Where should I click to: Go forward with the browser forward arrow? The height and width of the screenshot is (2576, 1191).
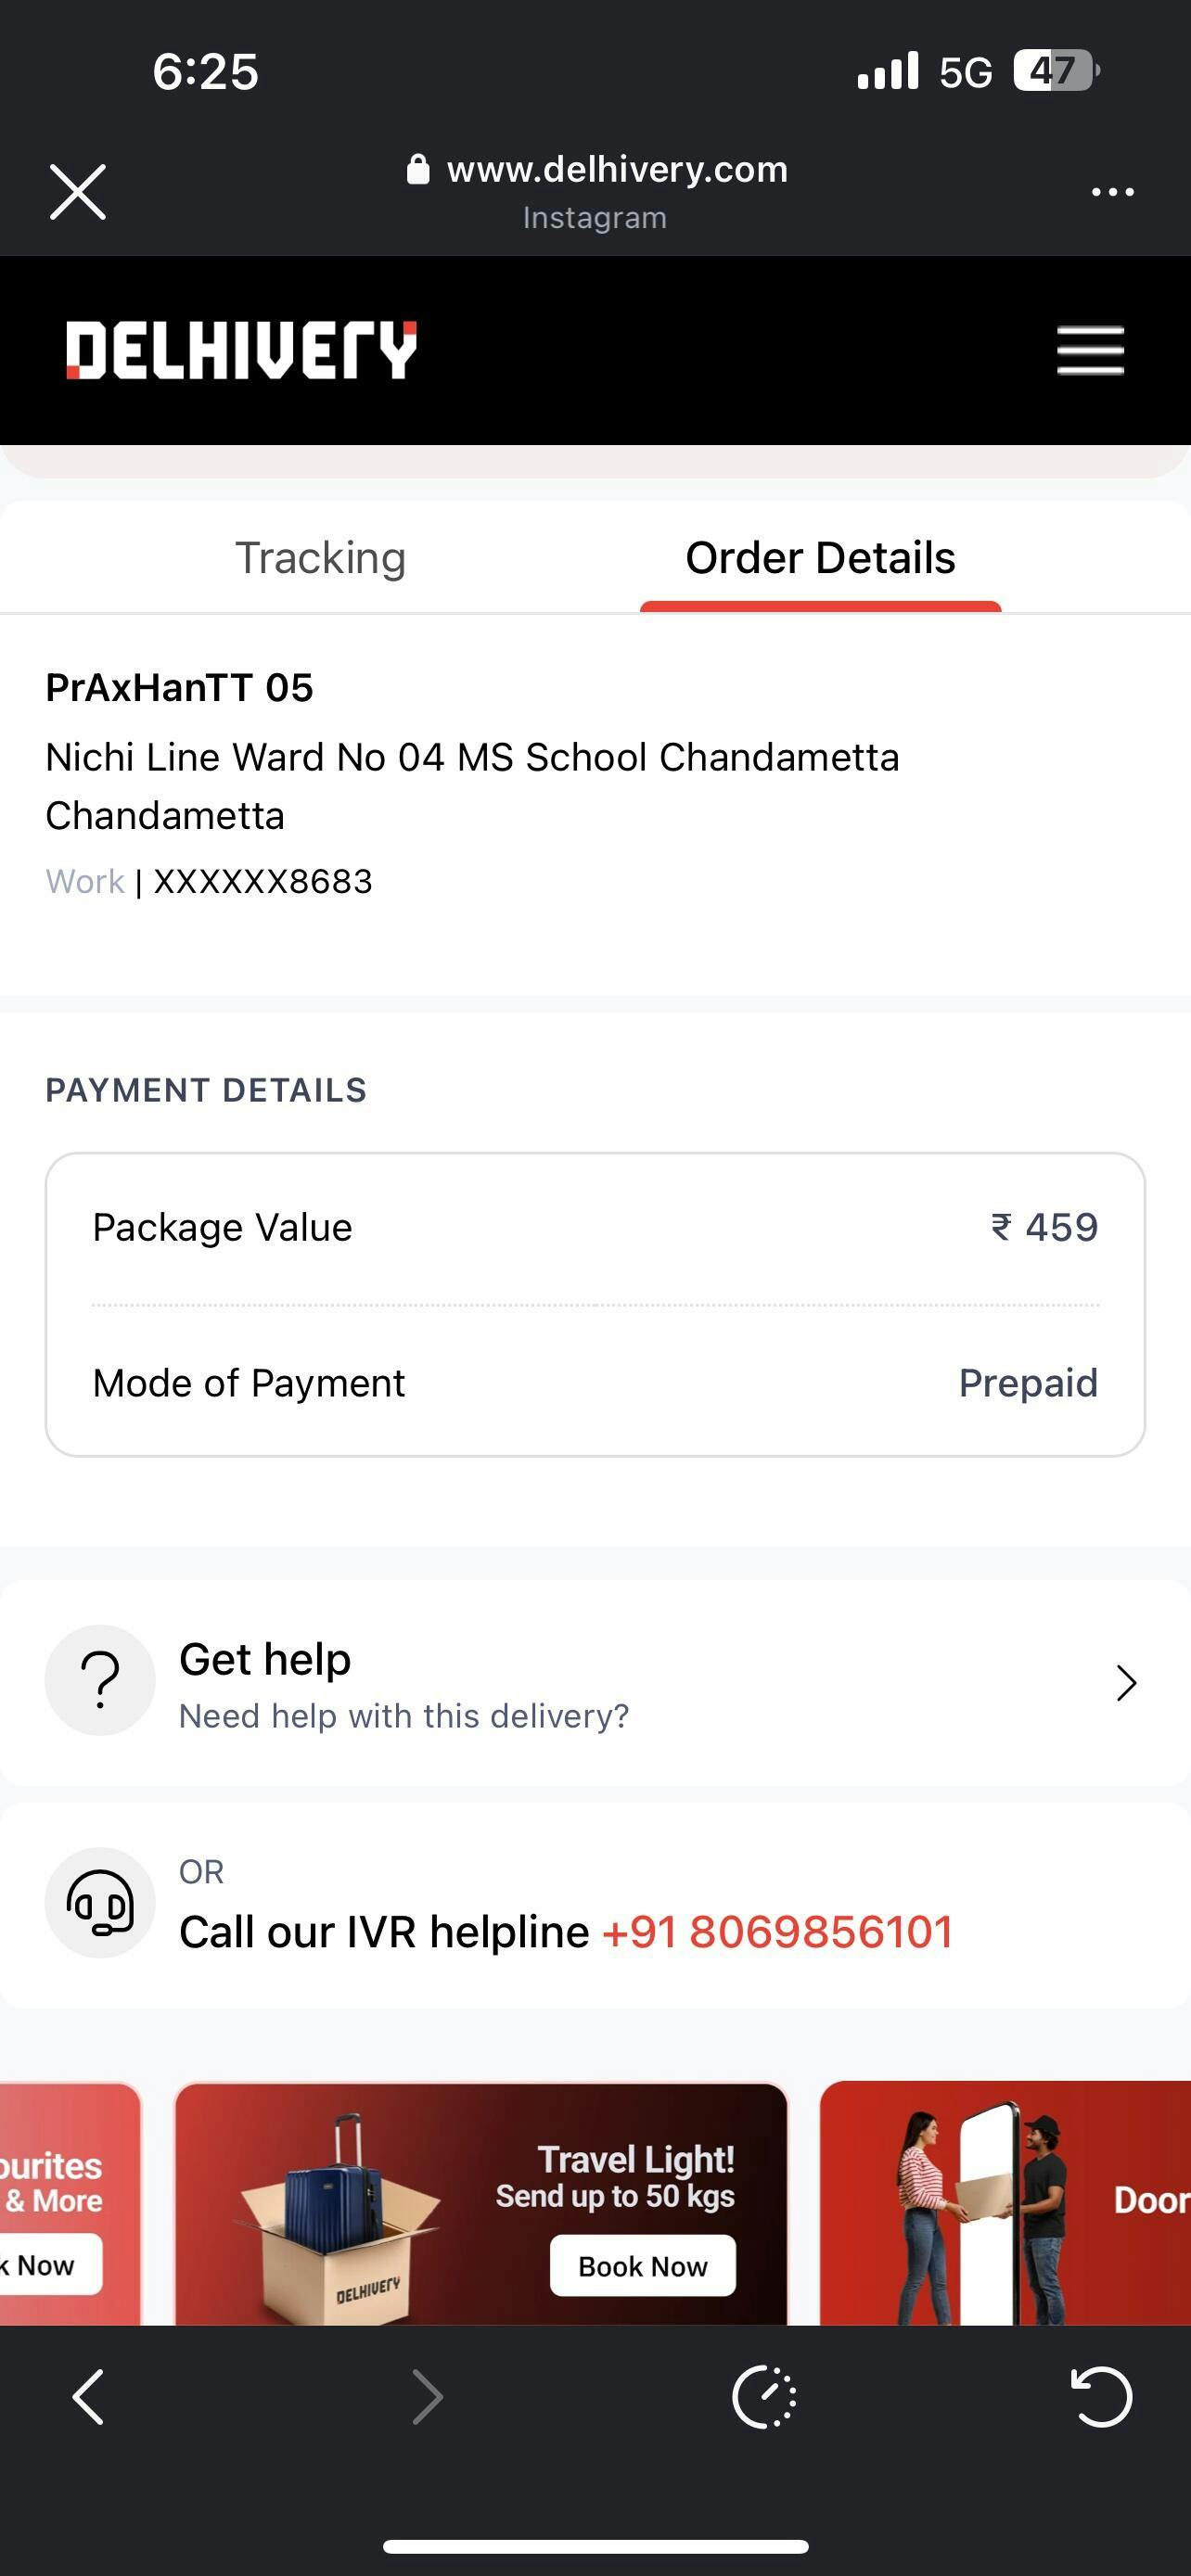[x=427, y=2396]
